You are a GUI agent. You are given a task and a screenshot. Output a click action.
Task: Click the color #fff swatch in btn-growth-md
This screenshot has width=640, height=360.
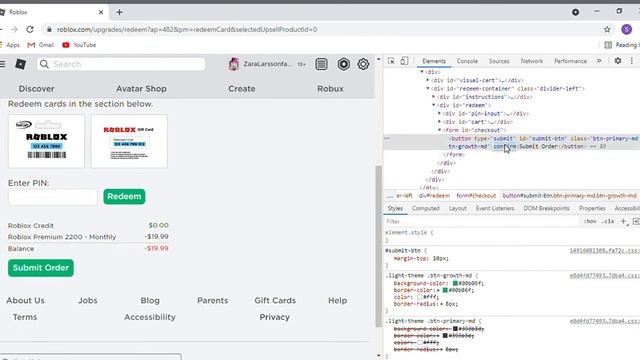pyautogui.click(x=419, y=297)
